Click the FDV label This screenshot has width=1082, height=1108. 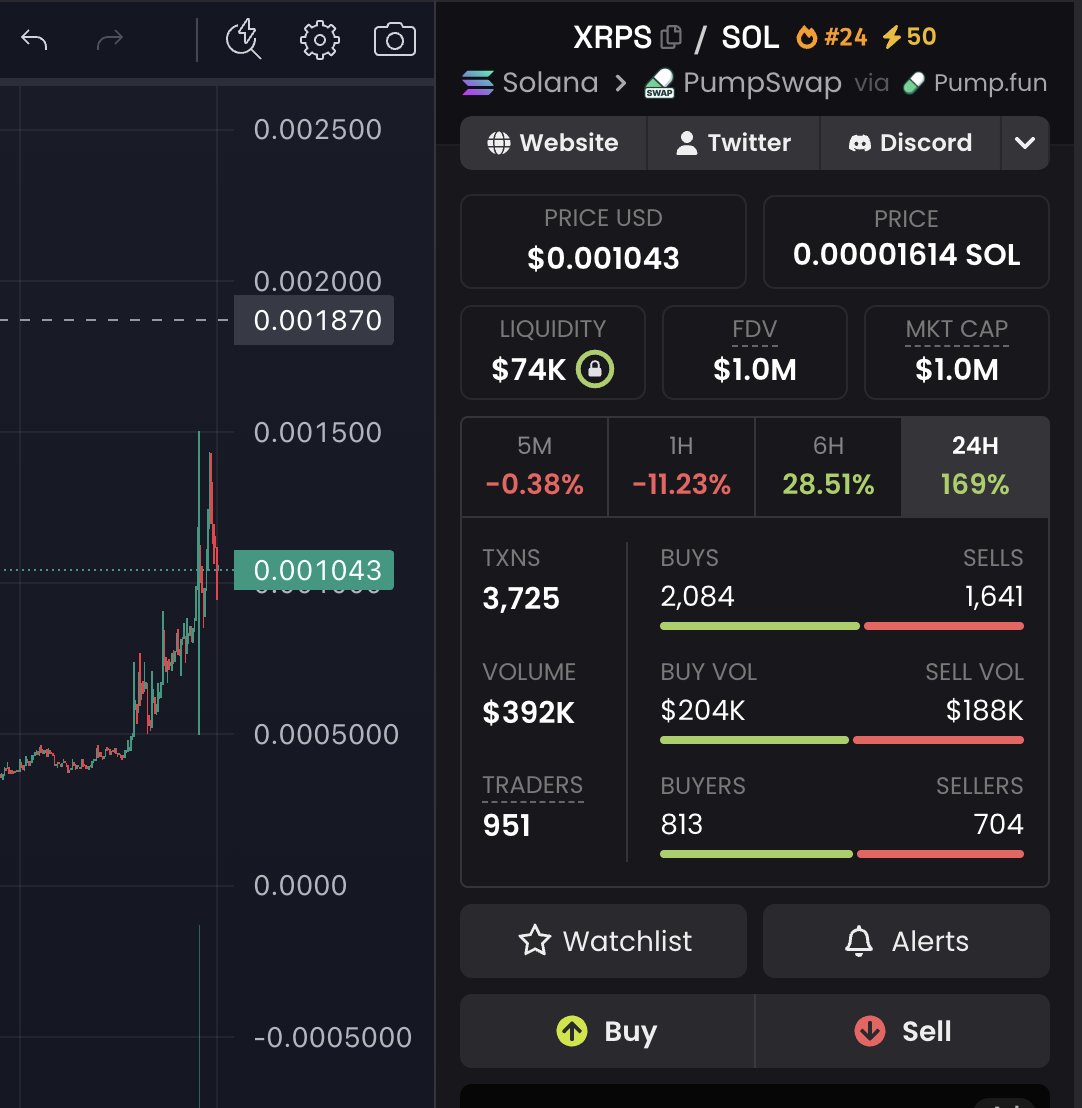[x=755, y=329]
